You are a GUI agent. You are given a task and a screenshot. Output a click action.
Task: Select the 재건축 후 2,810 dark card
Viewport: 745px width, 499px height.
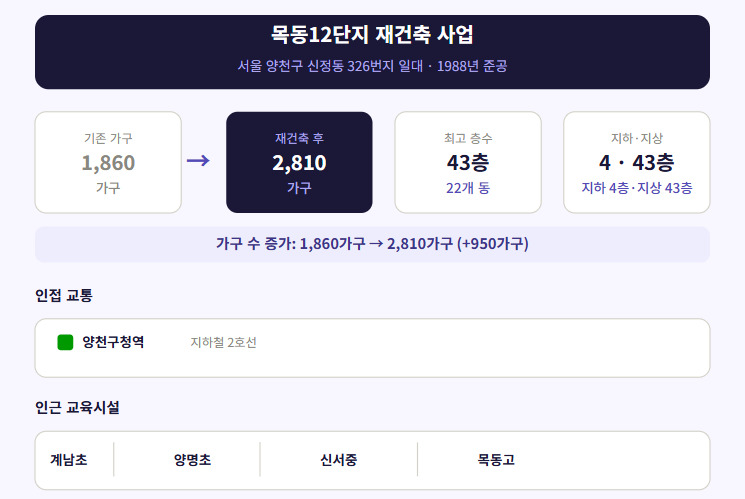[x=299, y=162]
